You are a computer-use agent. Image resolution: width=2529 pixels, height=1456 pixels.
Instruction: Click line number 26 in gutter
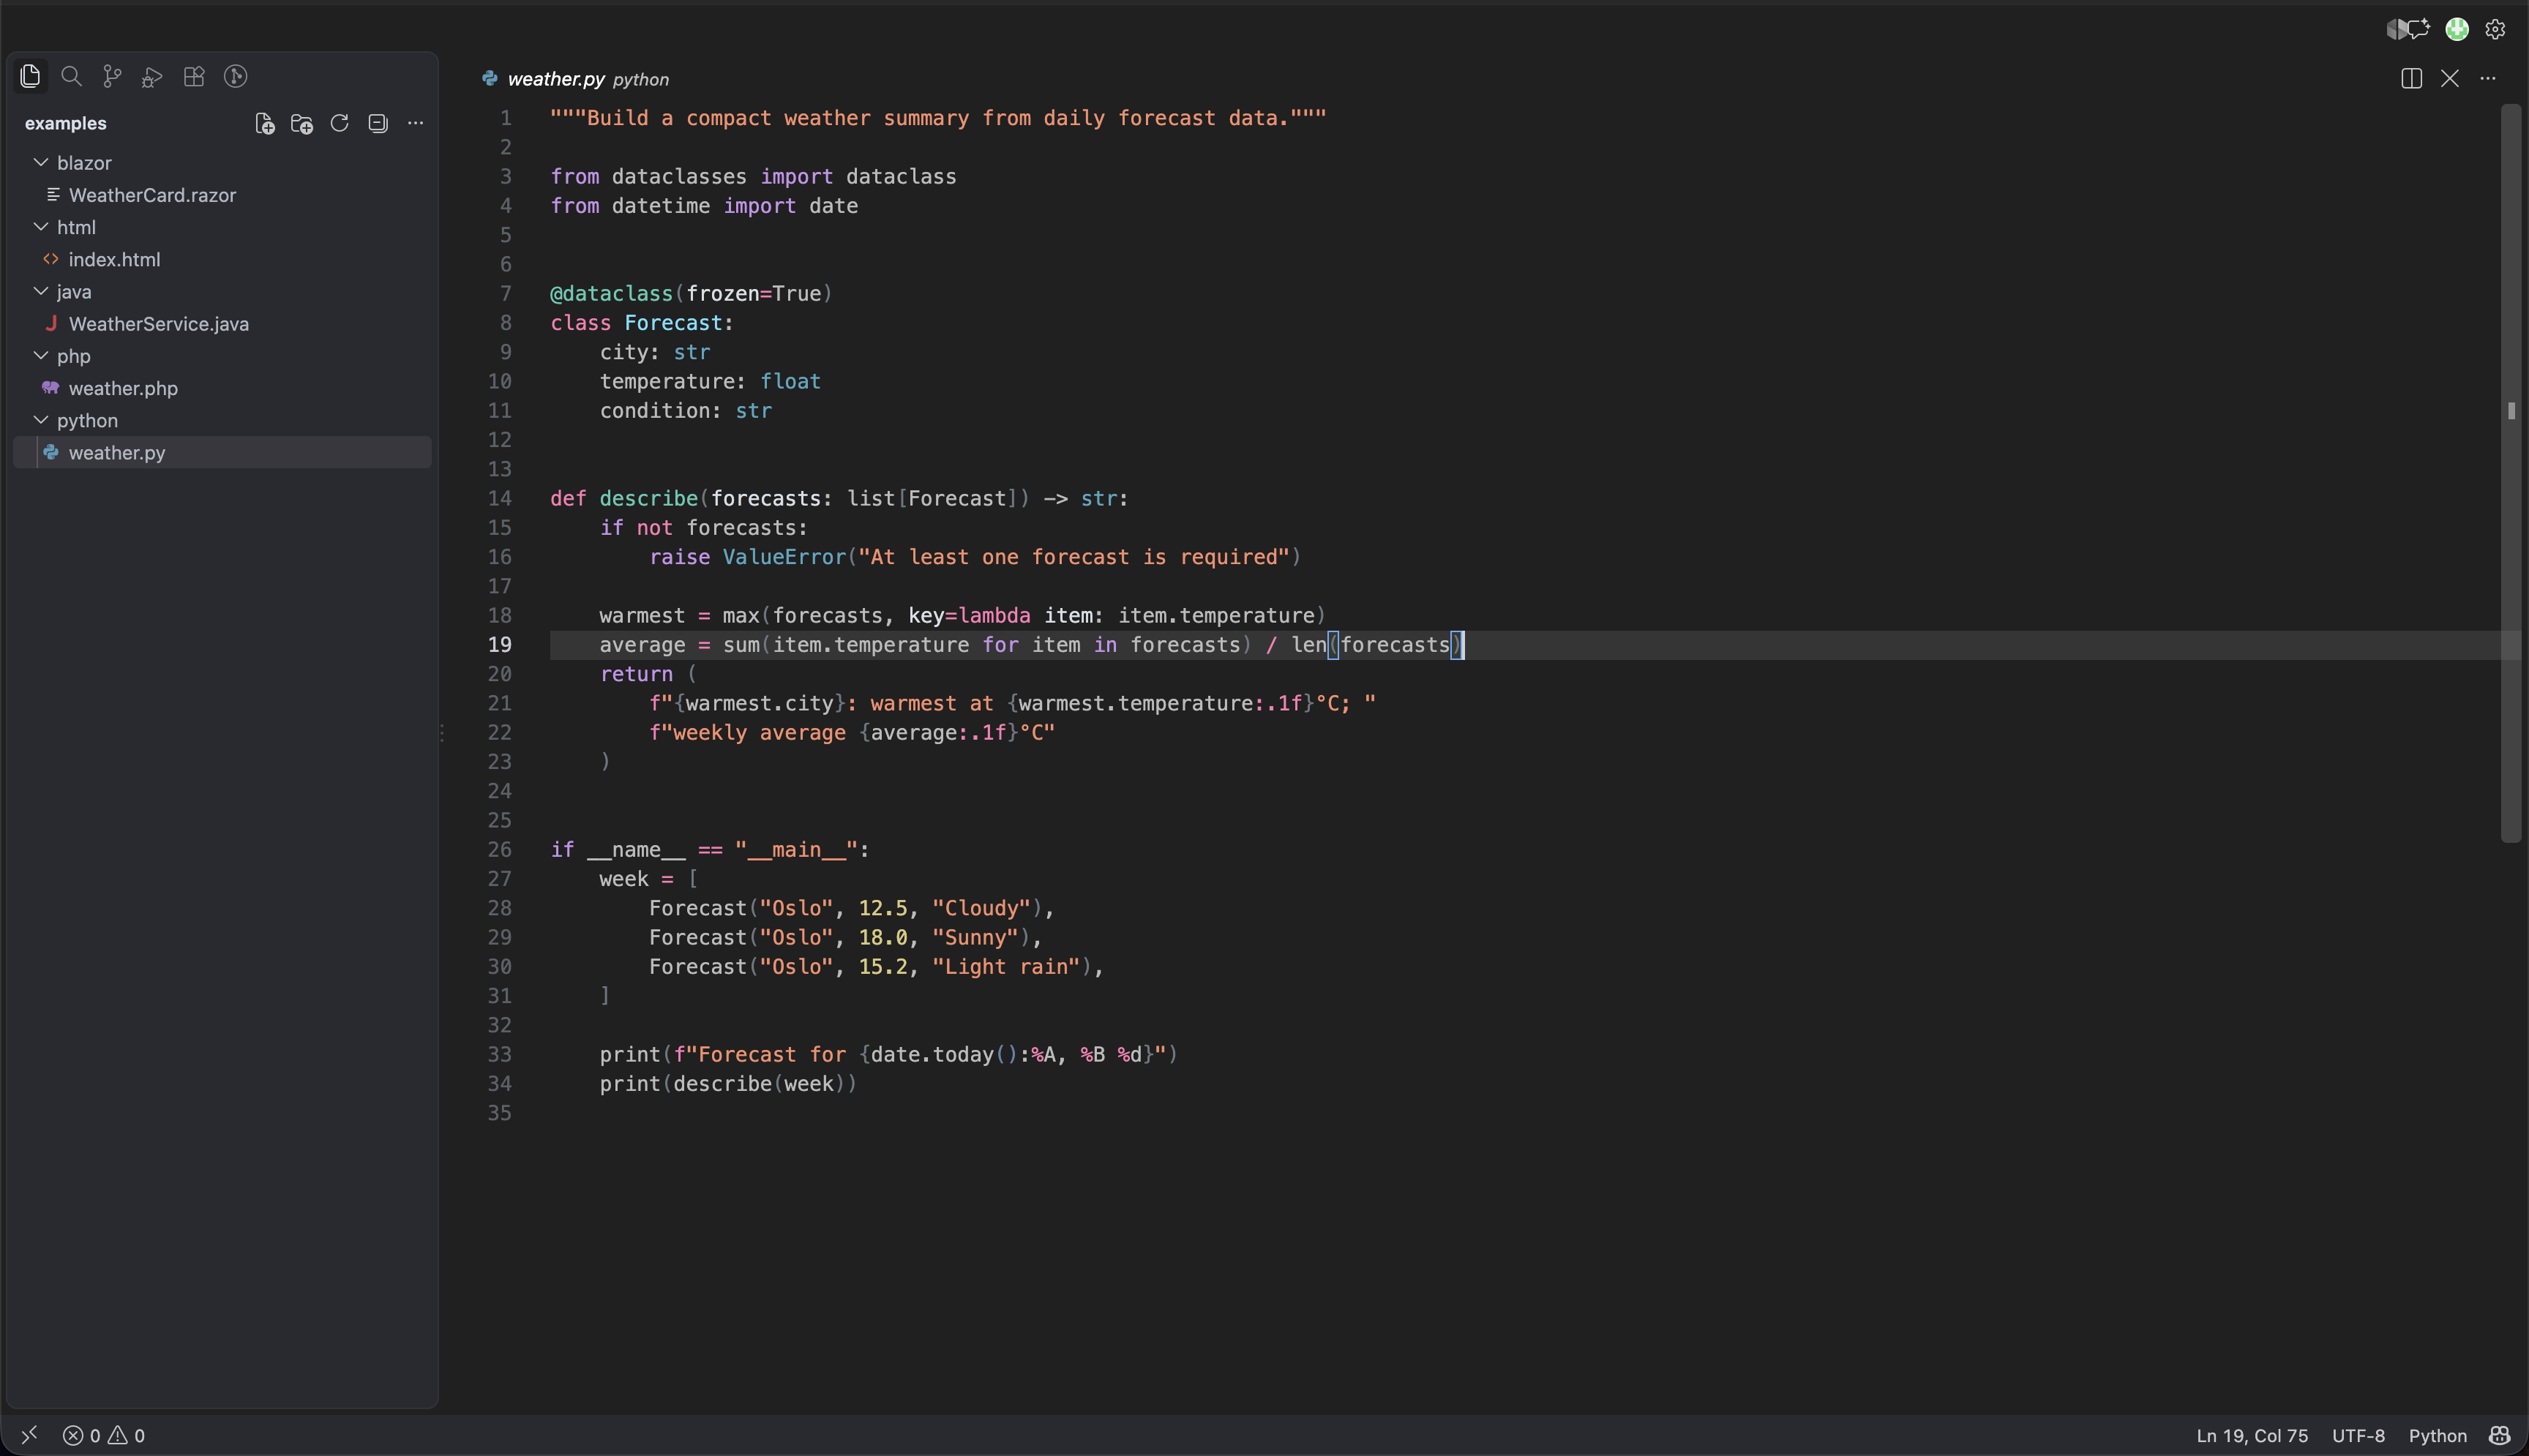(x=499, y=849)
